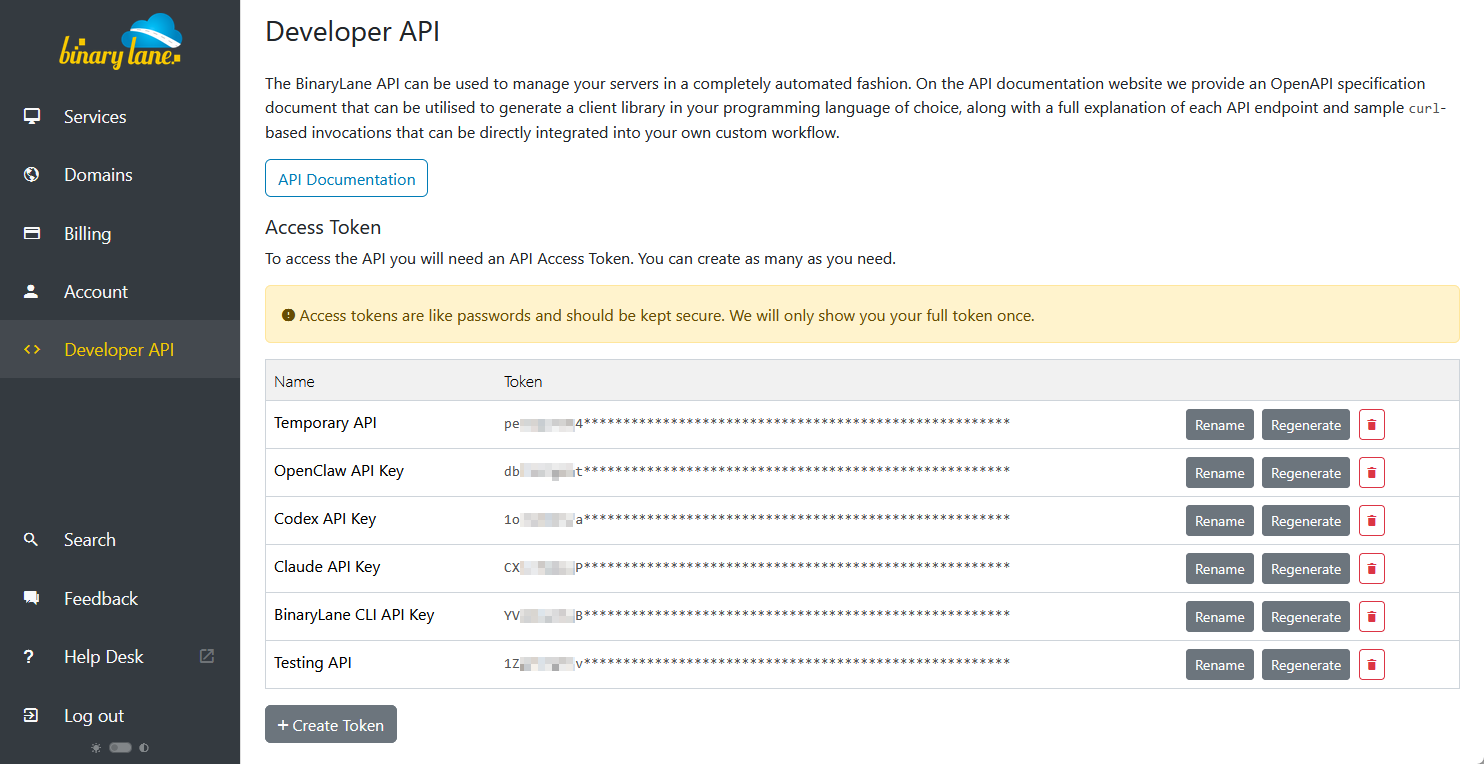This screenshot has width=1484, height=764.
Task: Click the masked token of Testing API
Action: (x=757, y=663)
